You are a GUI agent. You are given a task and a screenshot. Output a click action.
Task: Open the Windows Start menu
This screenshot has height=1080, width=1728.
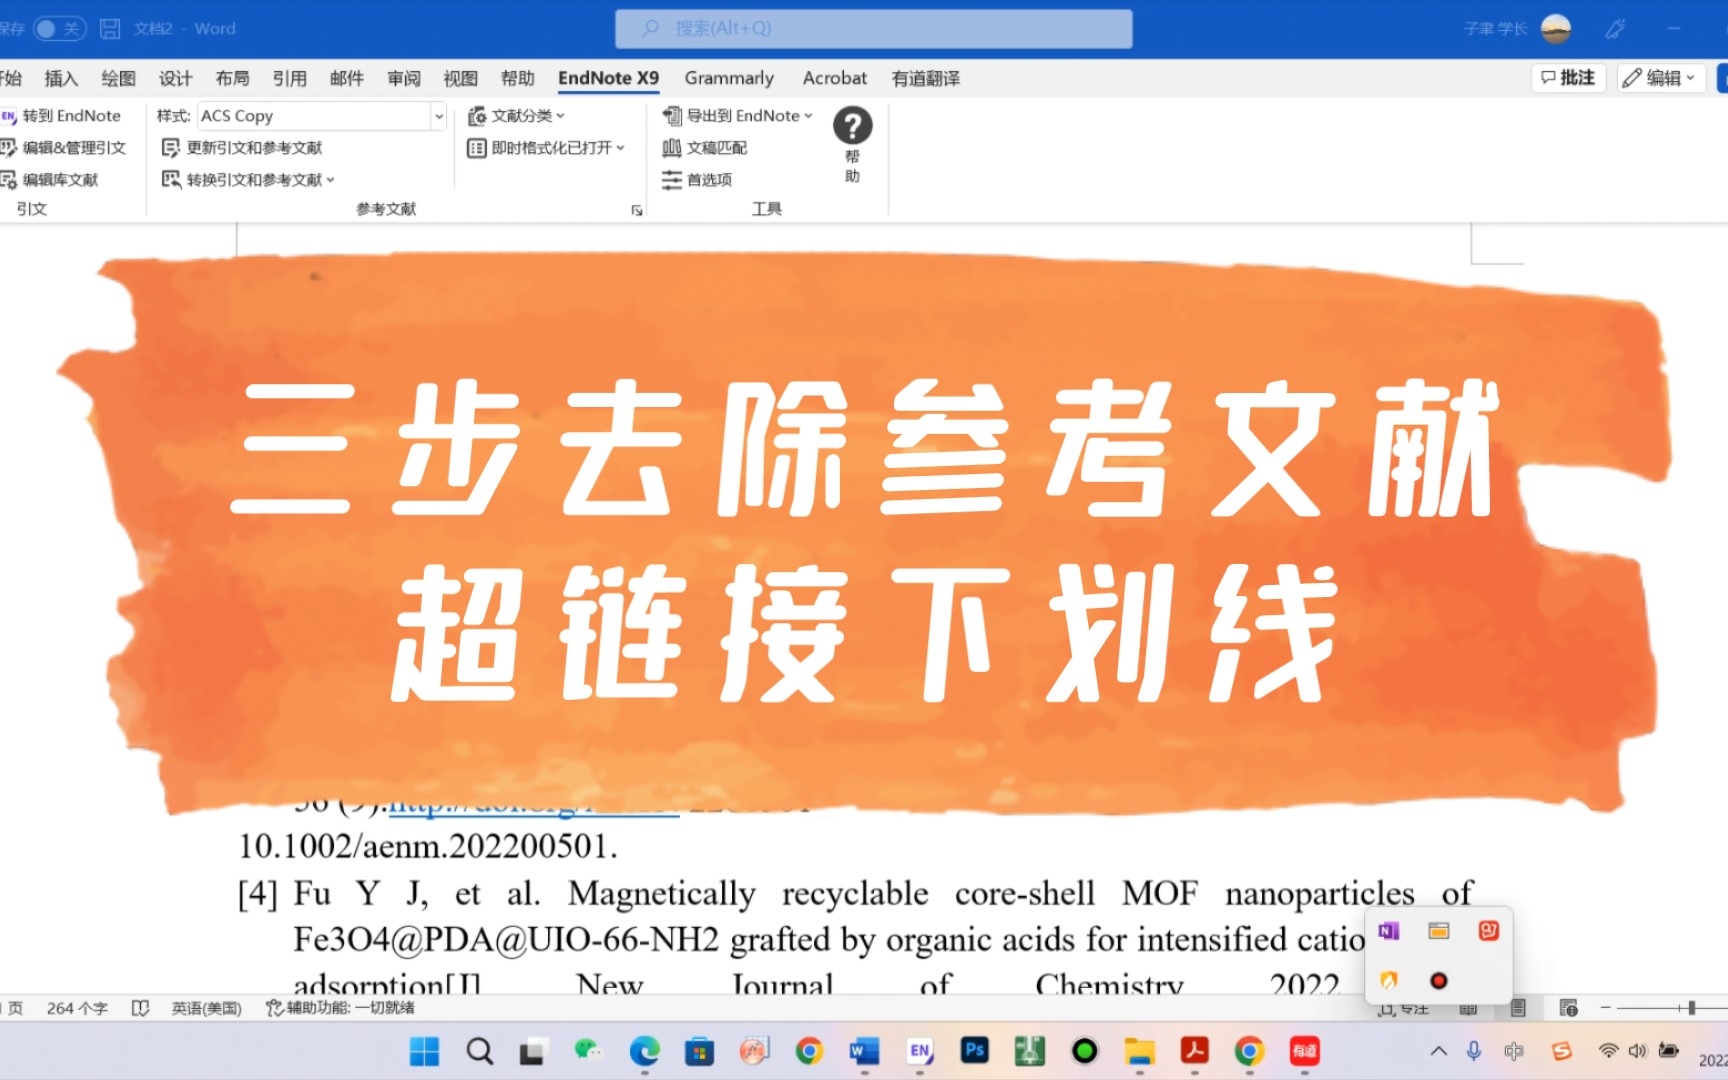[424, 1051]
